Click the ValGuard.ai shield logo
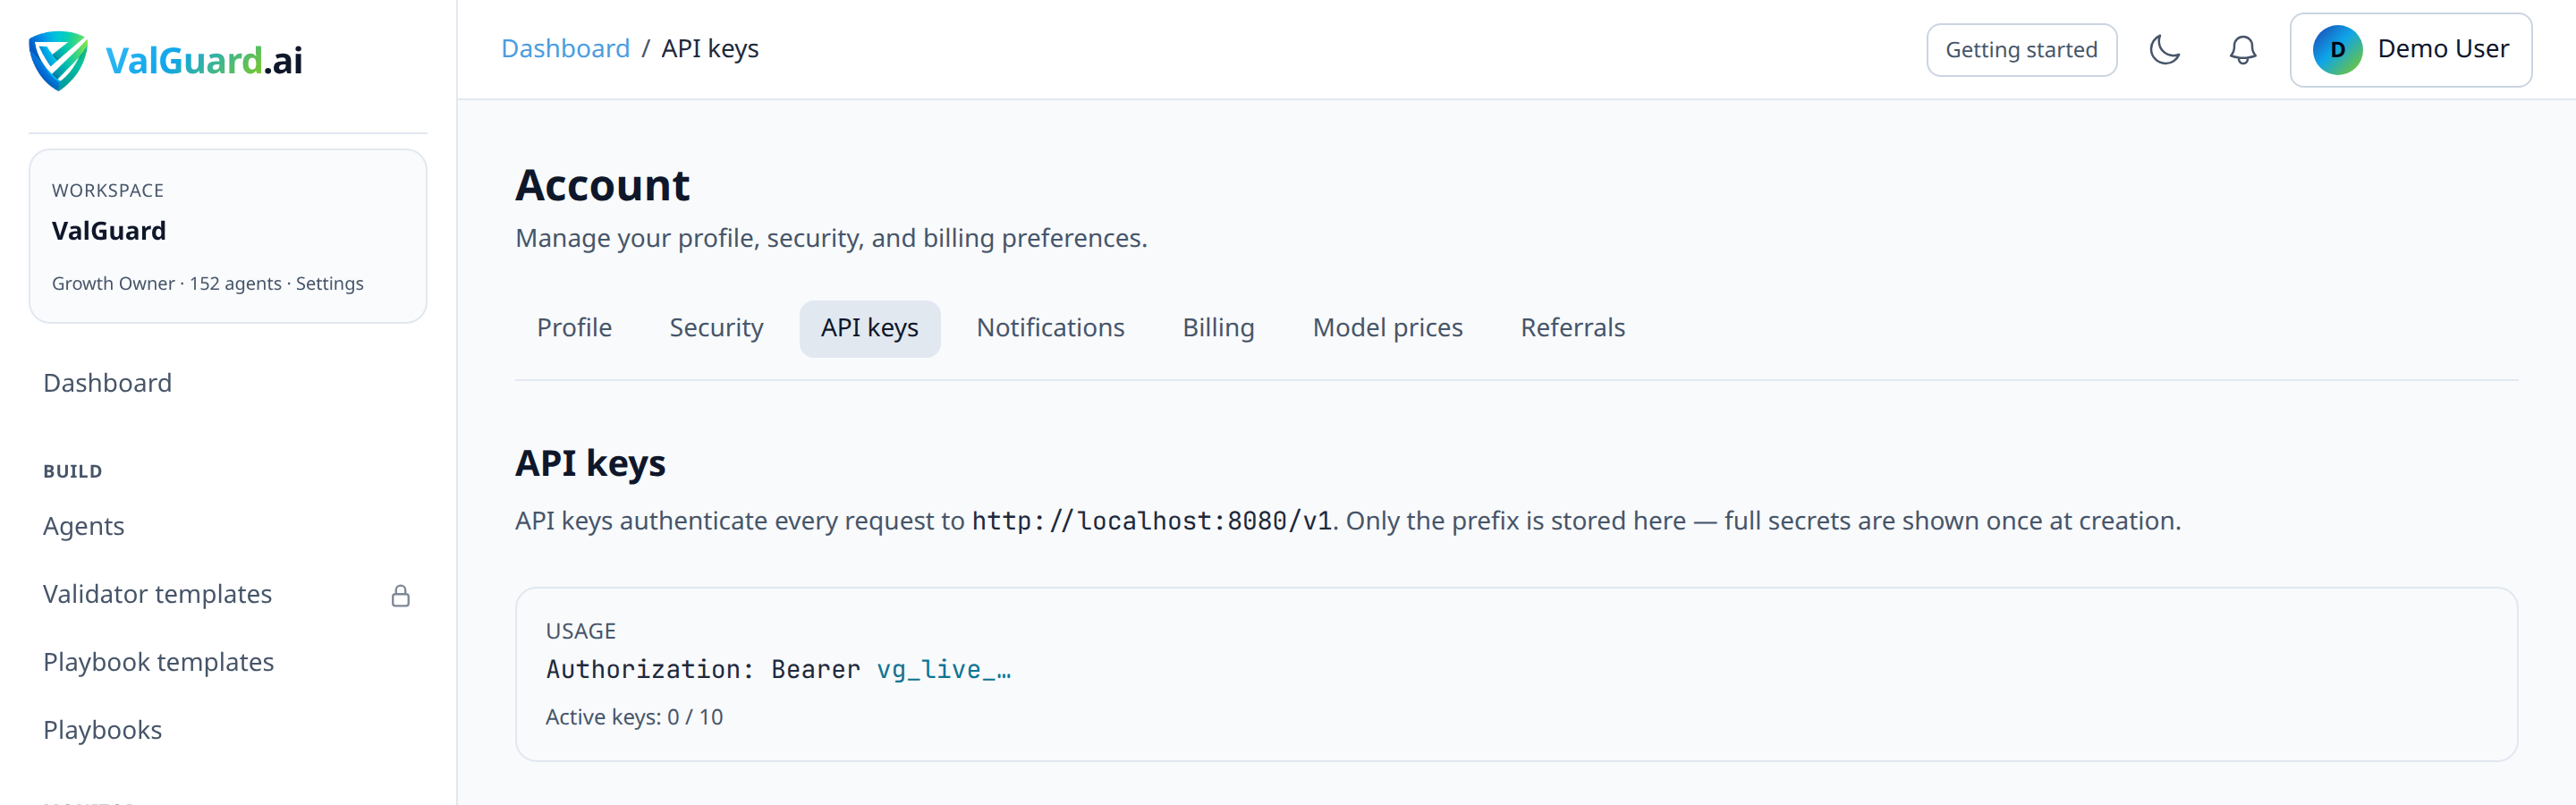Image resolution: width=2576 pixels, height=805 pixels. click(x=58, y=60)
